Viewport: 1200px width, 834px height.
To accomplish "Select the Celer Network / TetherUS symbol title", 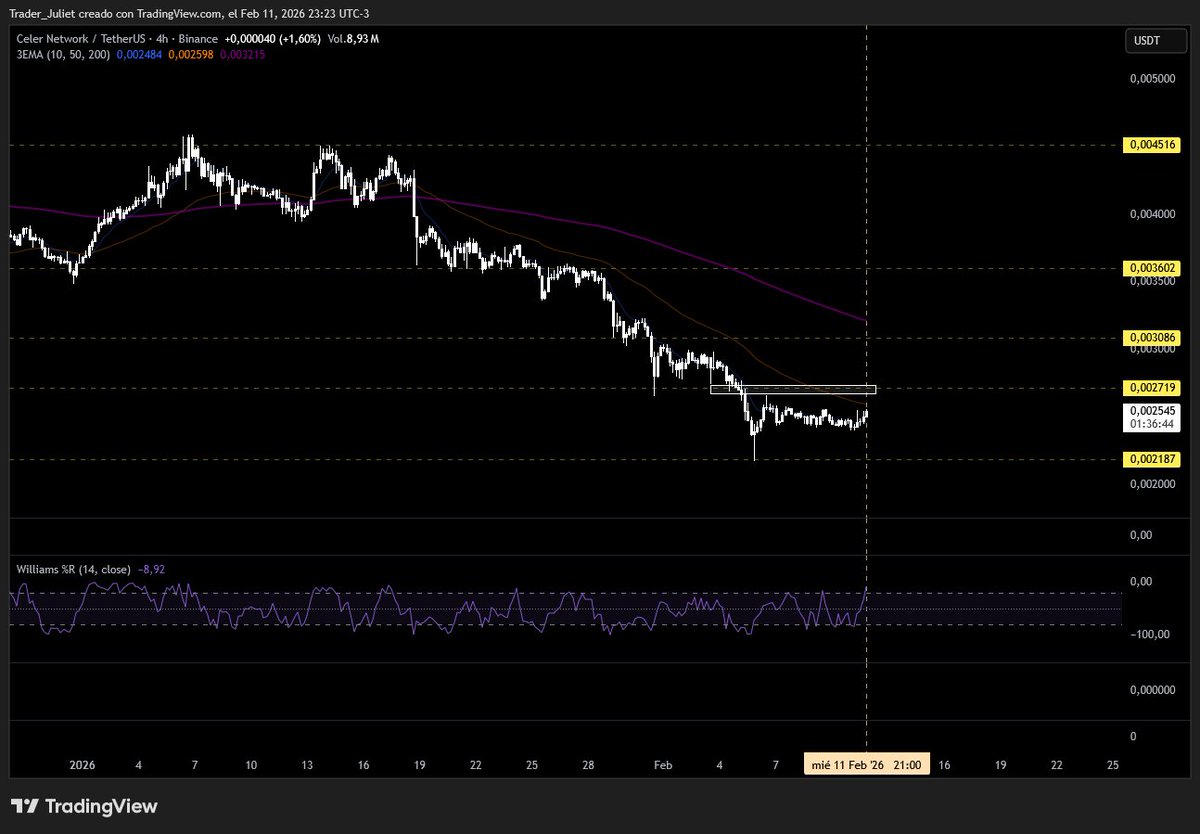I will [81, 39].
